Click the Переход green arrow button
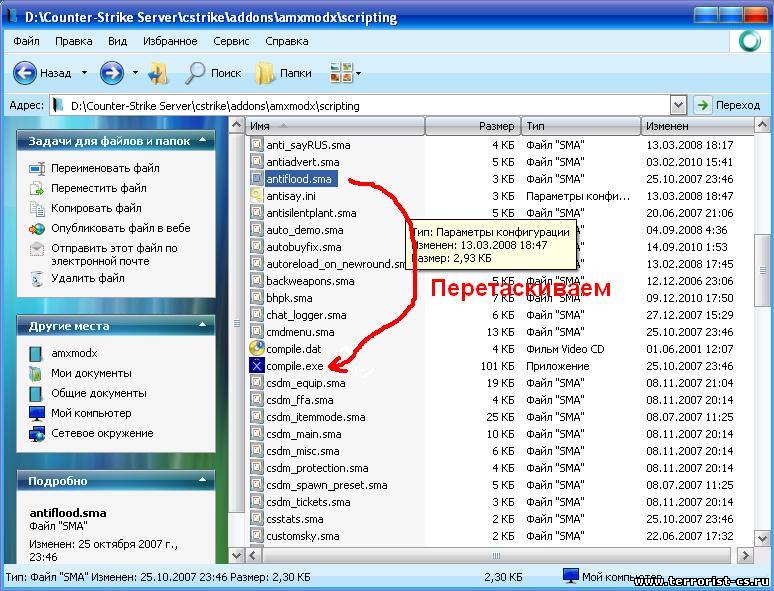This screenshot has height=591, width=774. [702, 105]
